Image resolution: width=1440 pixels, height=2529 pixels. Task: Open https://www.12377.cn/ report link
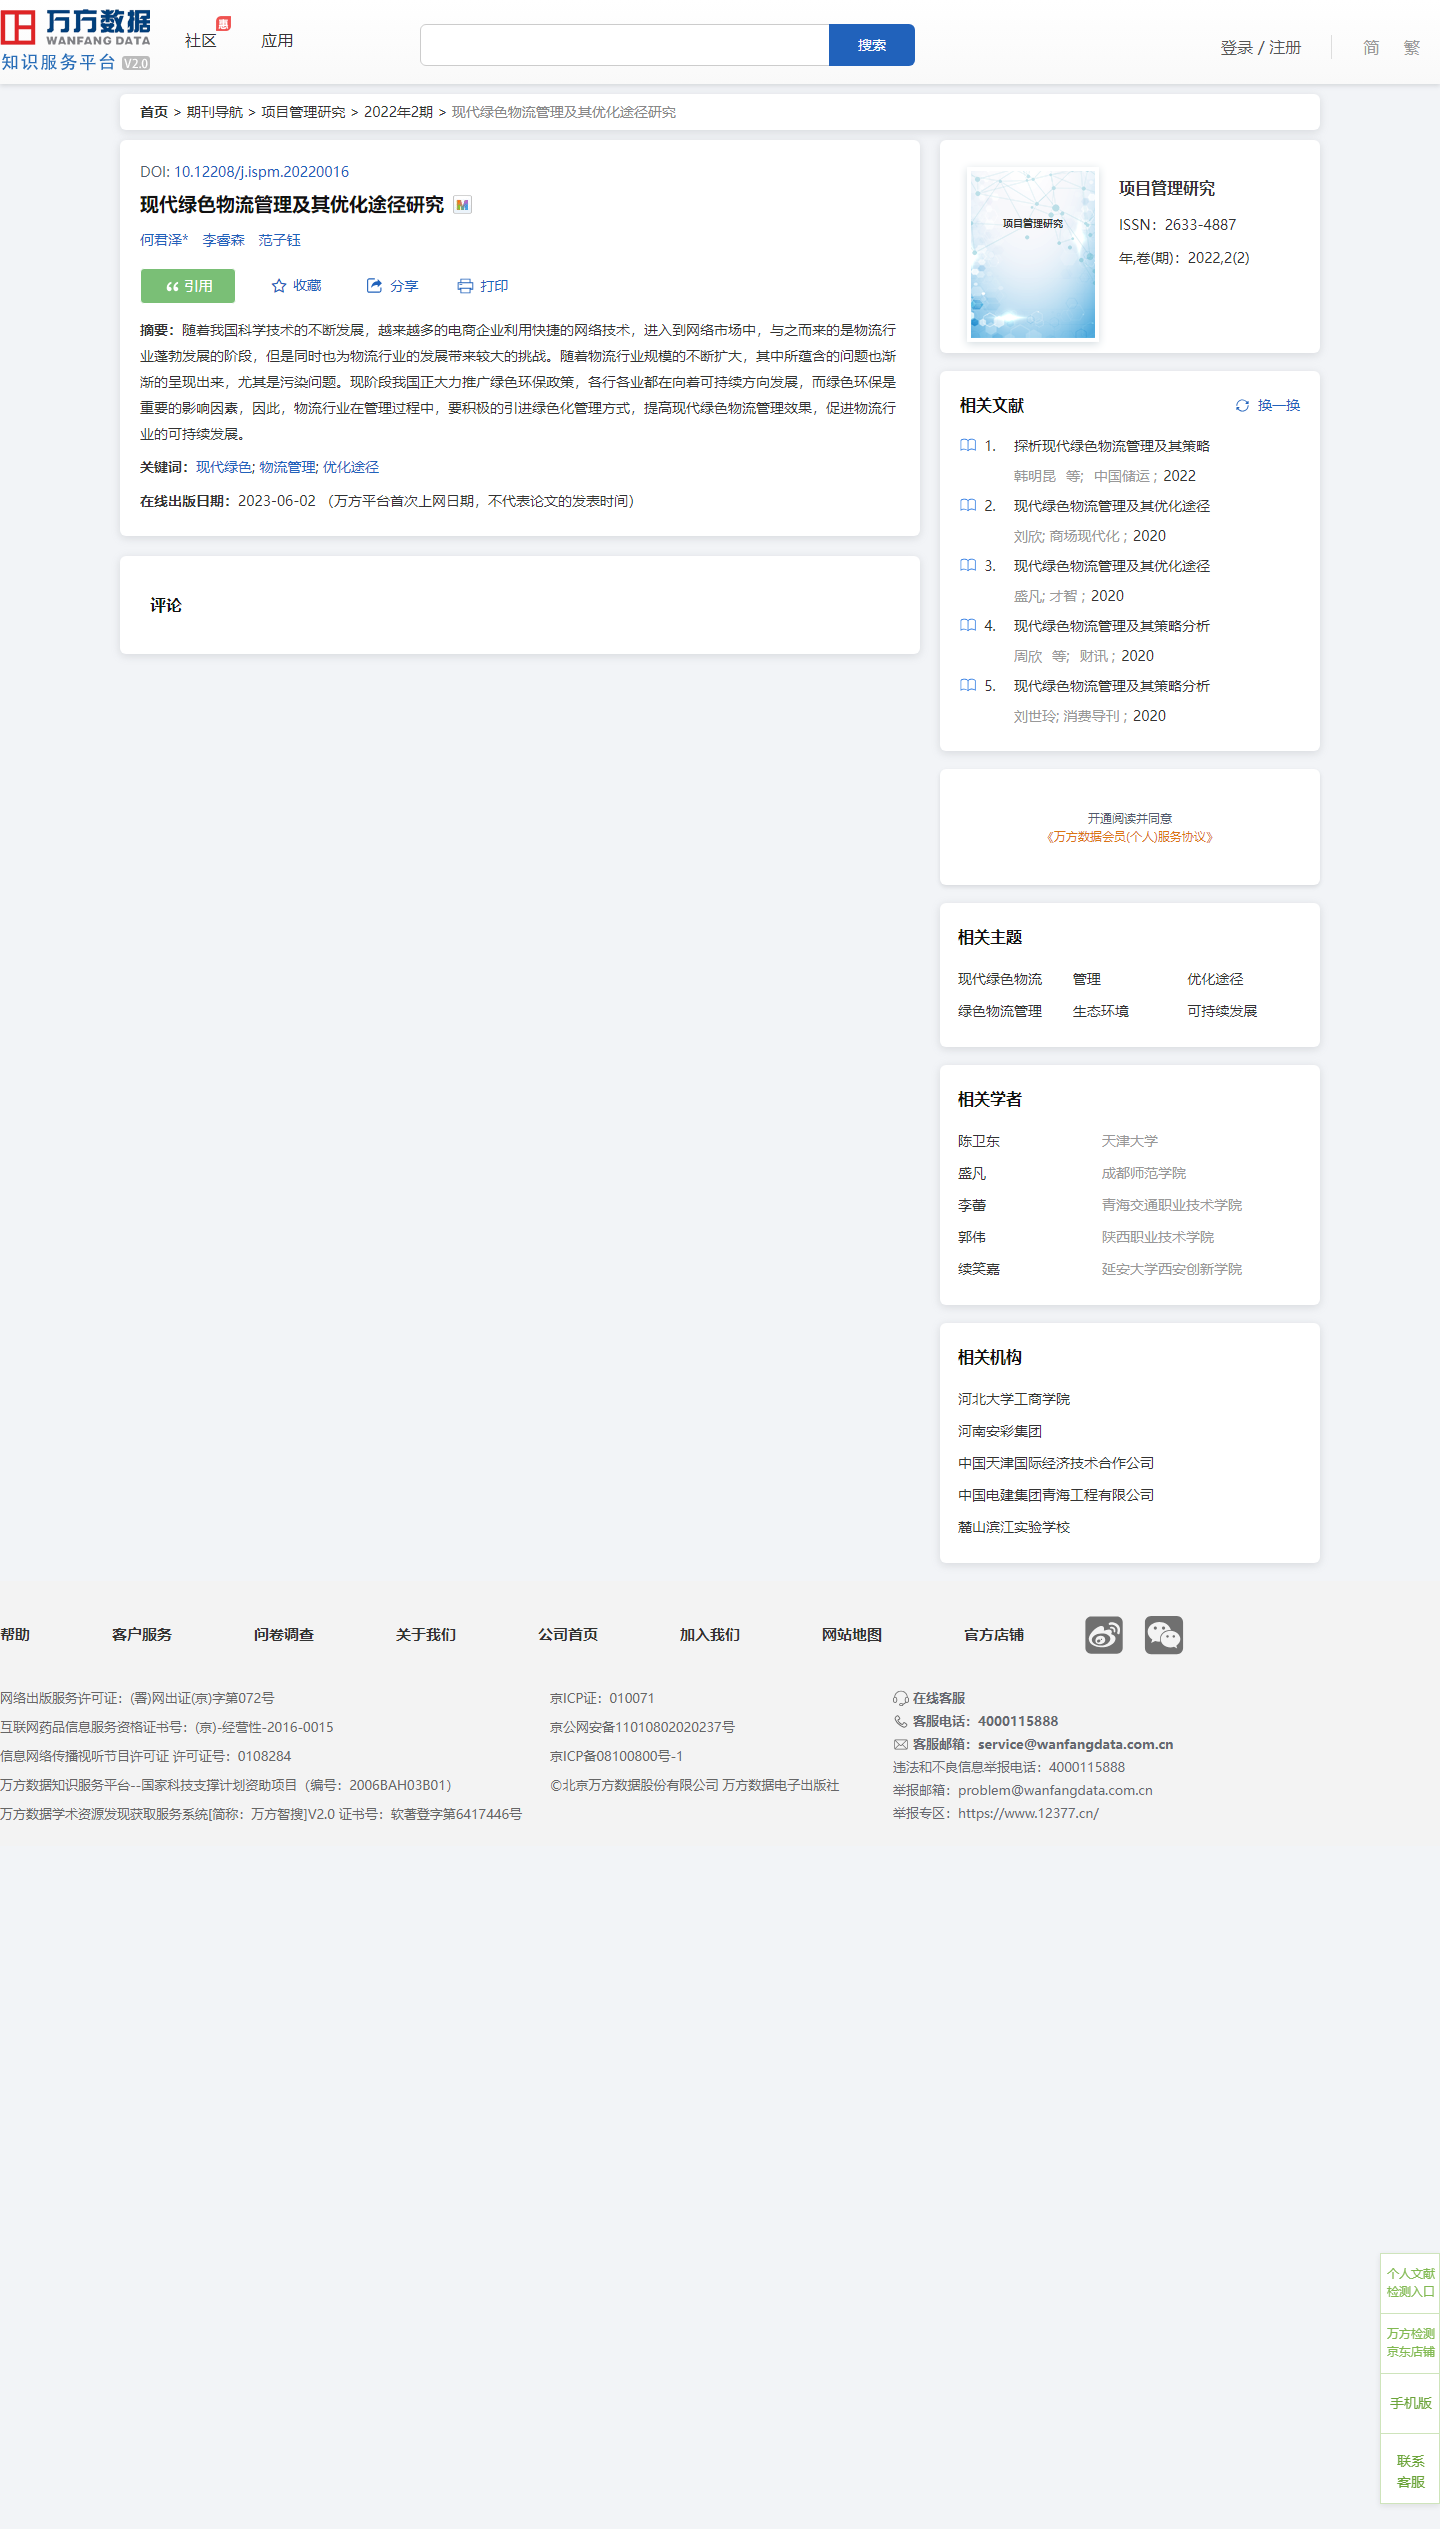pyautogui.click(x=1028, y=1813)
